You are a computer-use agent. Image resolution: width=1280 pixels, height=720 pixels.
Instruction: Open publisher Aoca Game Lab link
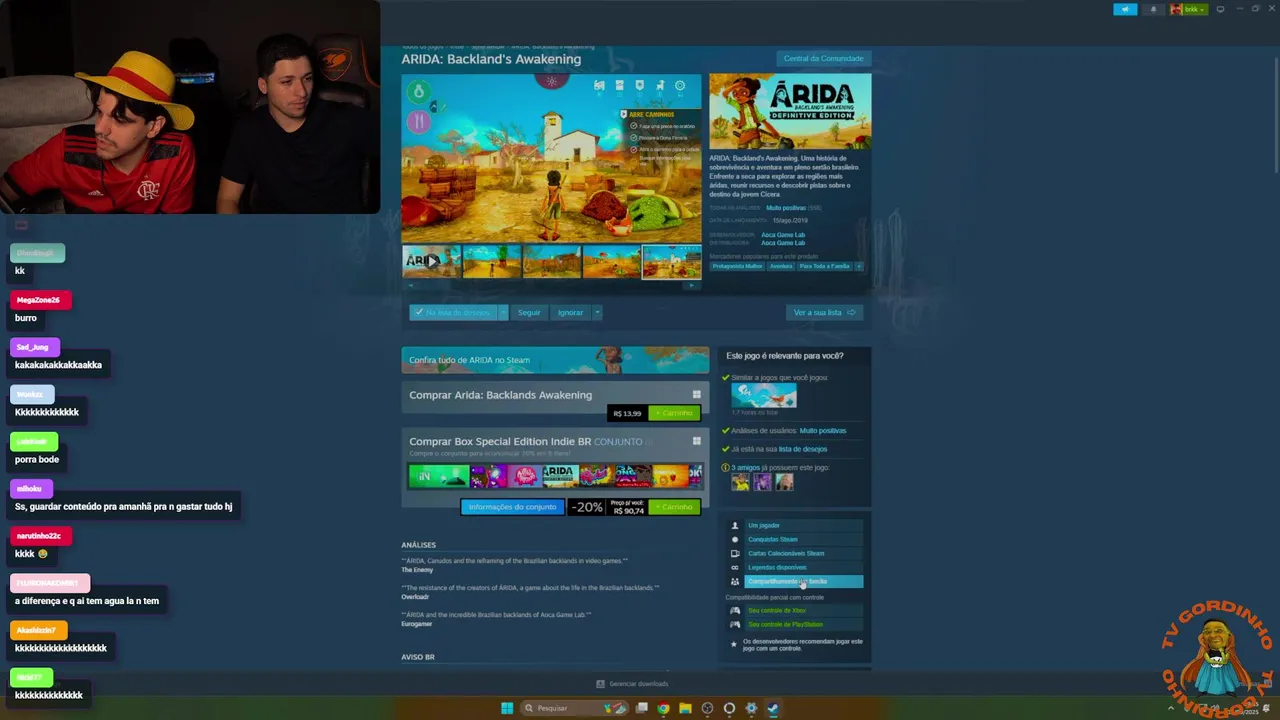pyautogui.click(x=783, y=243)
